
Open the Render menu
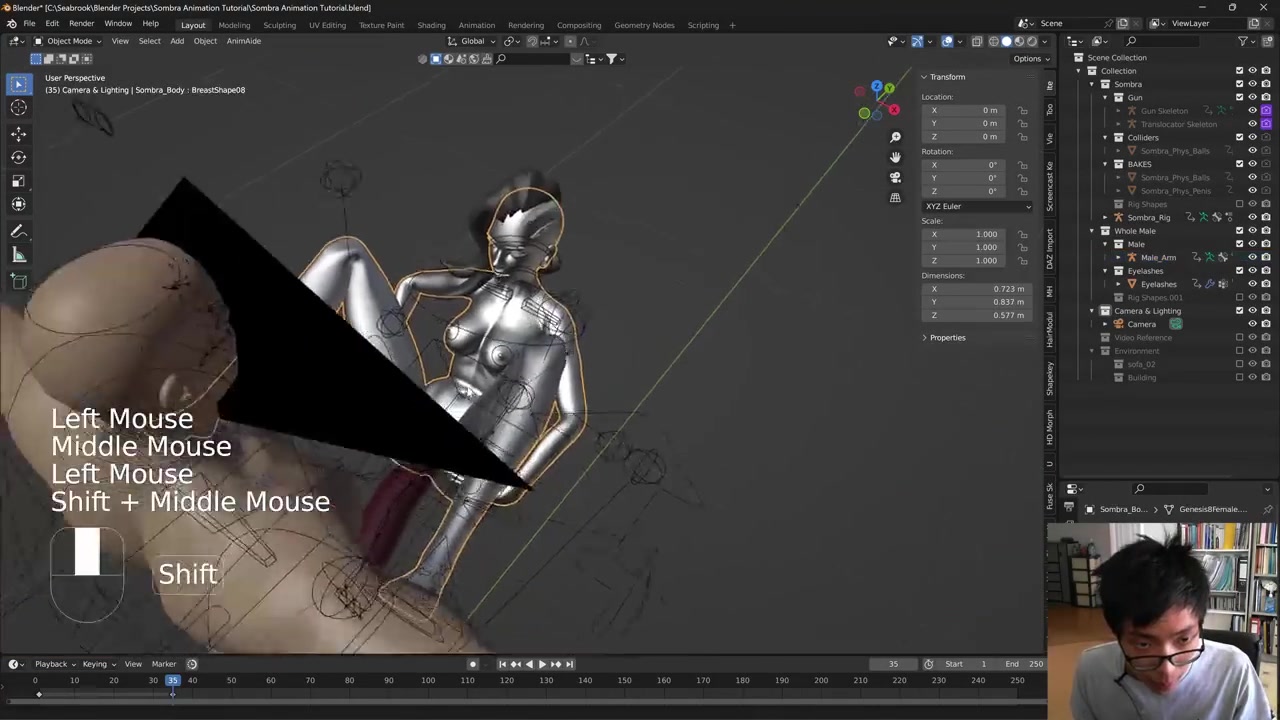[81, 24]
